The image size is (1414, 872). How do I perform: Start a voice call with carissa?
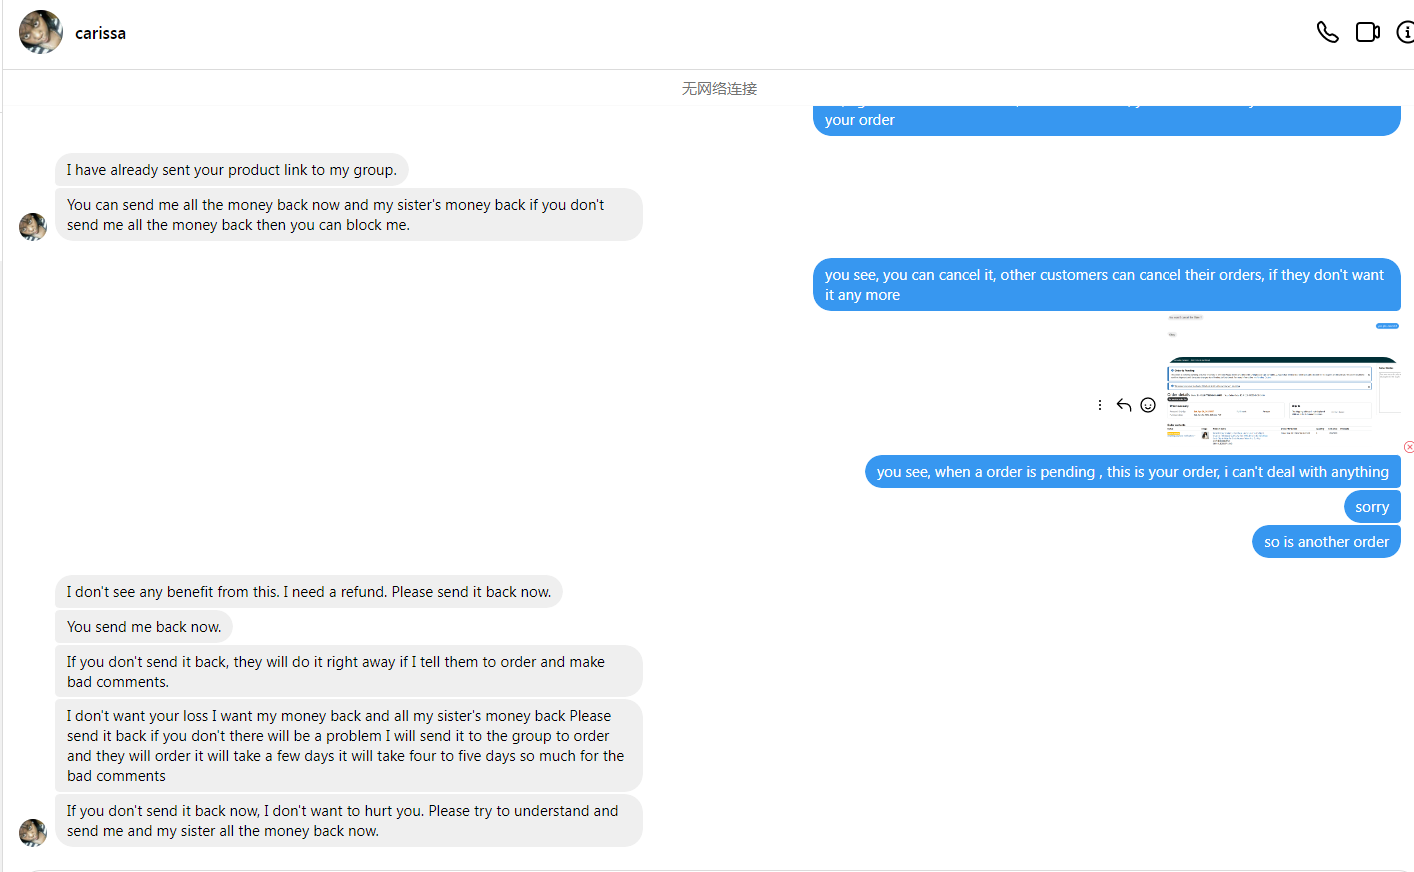1327,33
